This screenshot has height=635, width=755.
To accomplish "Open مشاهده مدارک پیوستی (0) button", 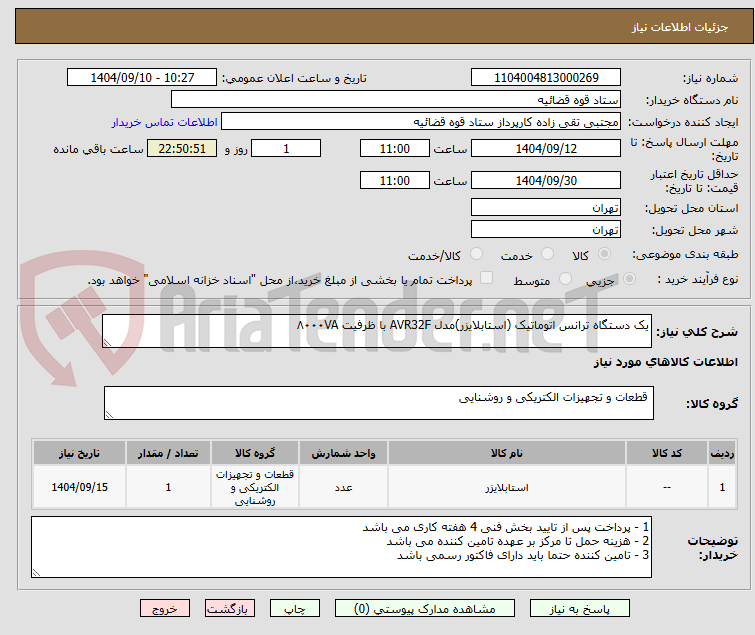I will click(425, 609).
